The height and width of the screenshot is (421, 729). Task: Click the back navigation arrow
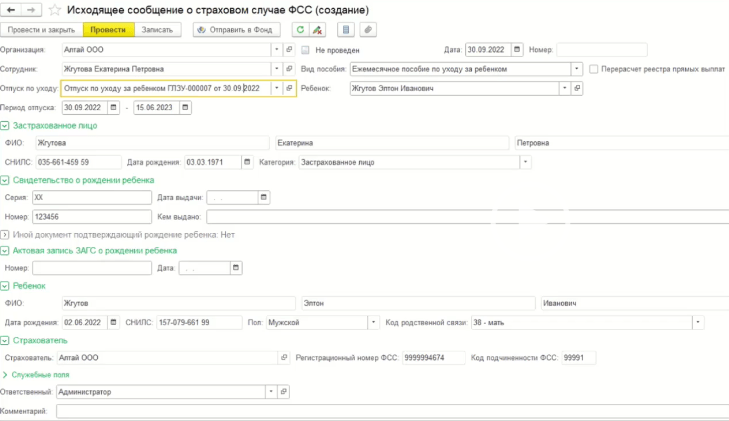coord(9,9)
